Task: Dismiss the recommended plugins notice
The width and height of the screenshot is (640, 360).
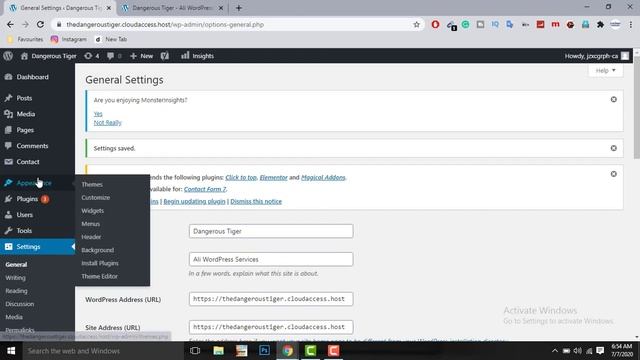Action: coord(613,174)
